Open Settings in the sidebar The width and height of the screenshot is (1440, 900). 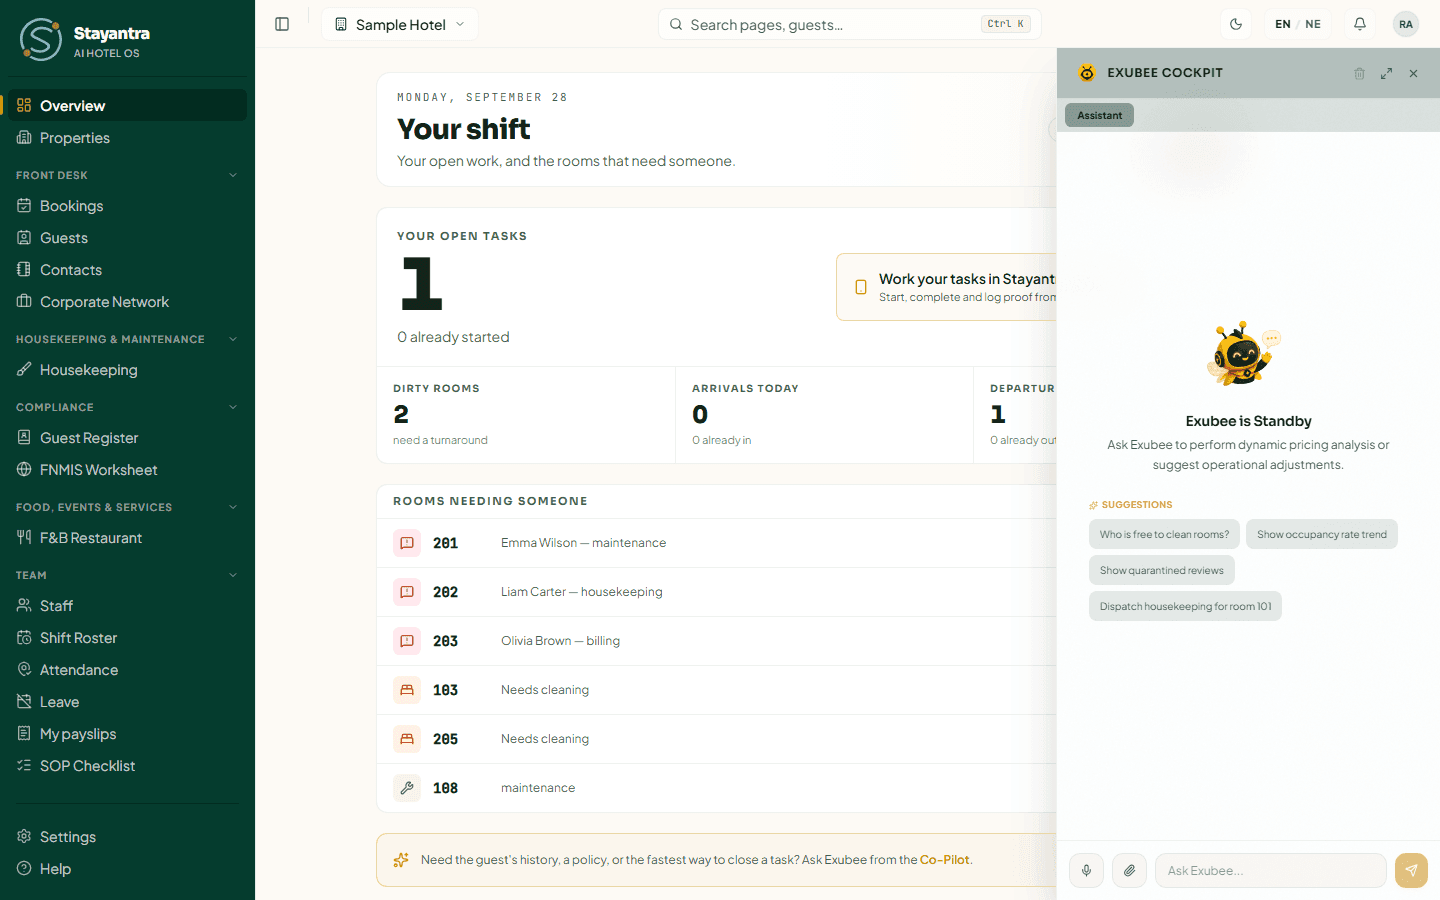click(127, 837)
